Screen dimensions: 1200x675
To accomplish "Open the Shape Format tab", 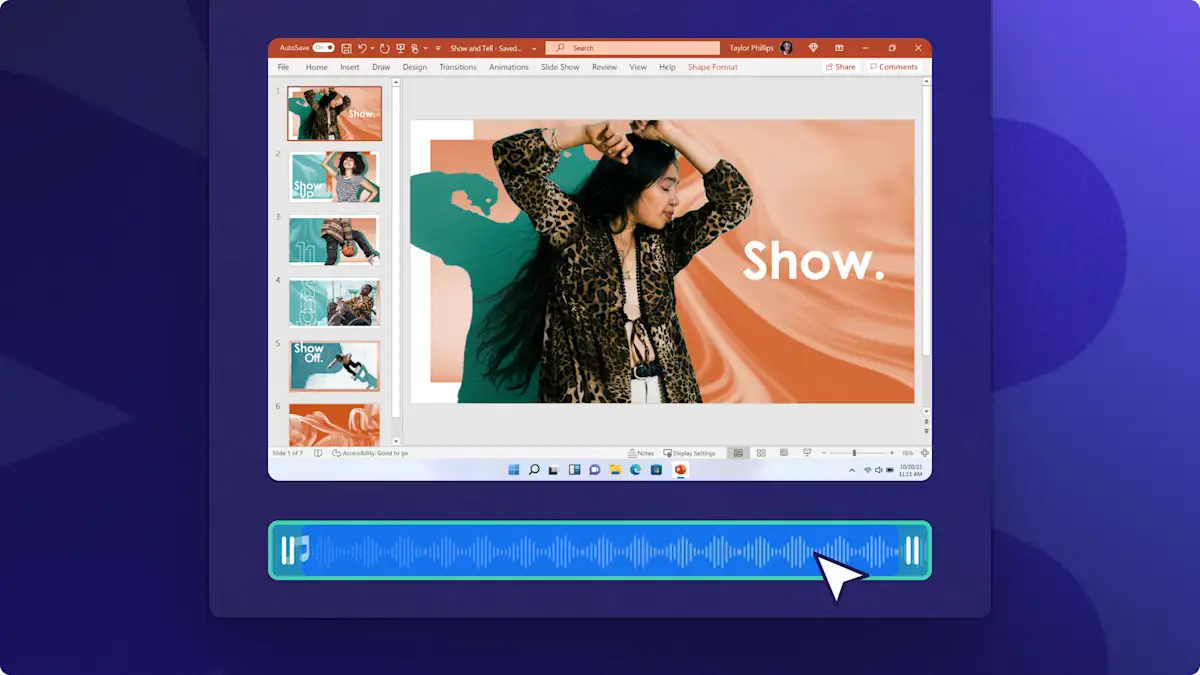I will [712, 67].
